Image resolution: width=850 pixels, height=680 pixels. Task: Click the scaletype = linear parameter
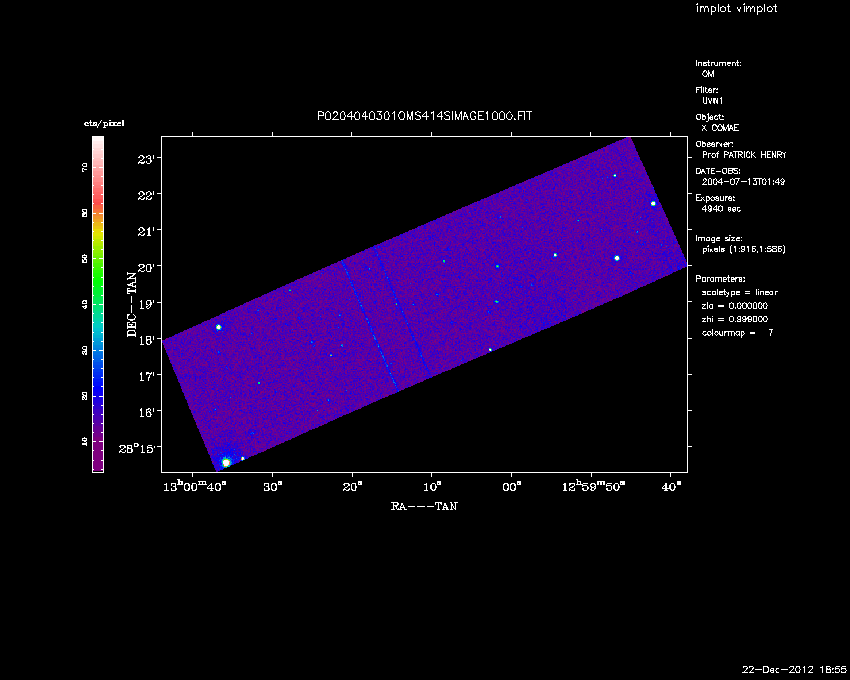click(x=740, y=292)
